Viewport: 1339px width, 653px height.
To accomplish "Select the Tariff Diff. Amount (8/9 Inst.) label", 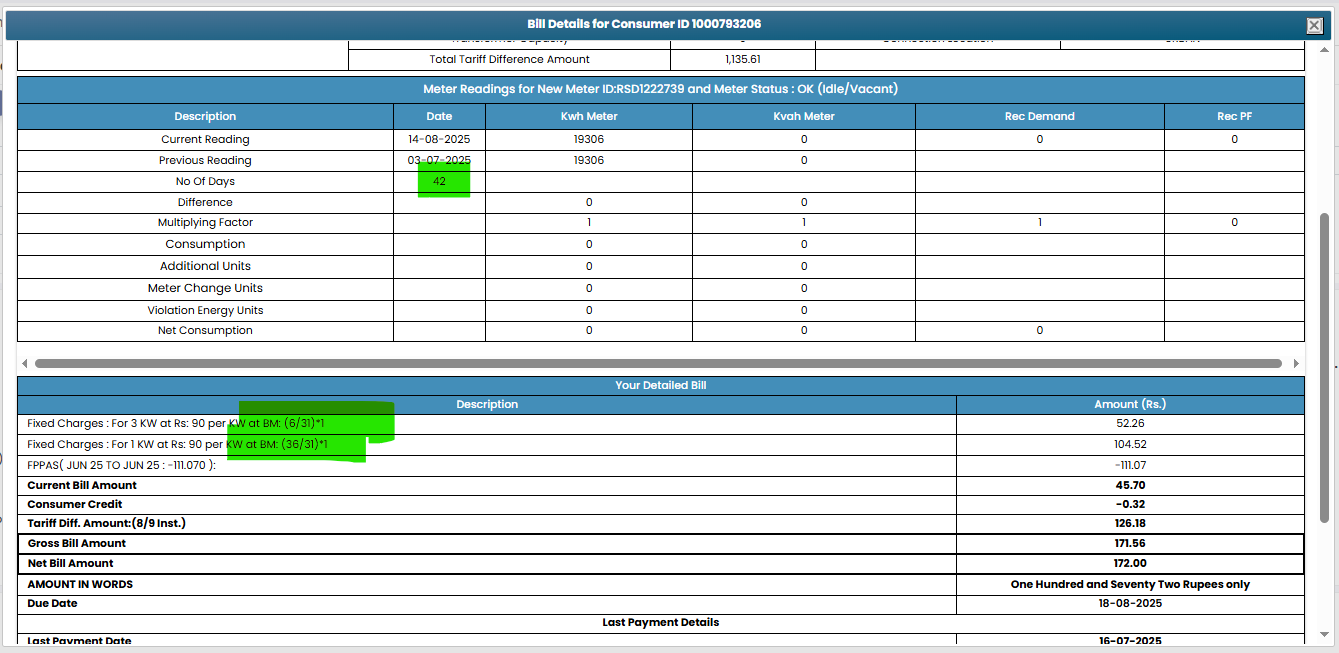I will click(x=107, y=523).
